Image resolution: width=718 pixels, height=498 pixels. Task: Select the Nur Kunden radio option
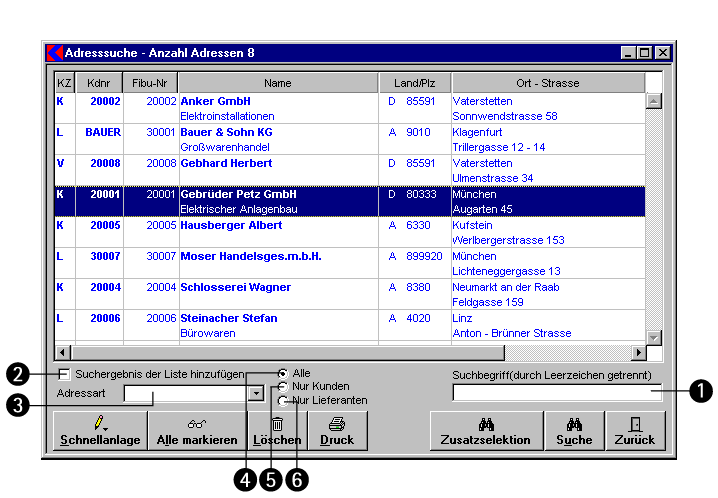coord(284,387)
